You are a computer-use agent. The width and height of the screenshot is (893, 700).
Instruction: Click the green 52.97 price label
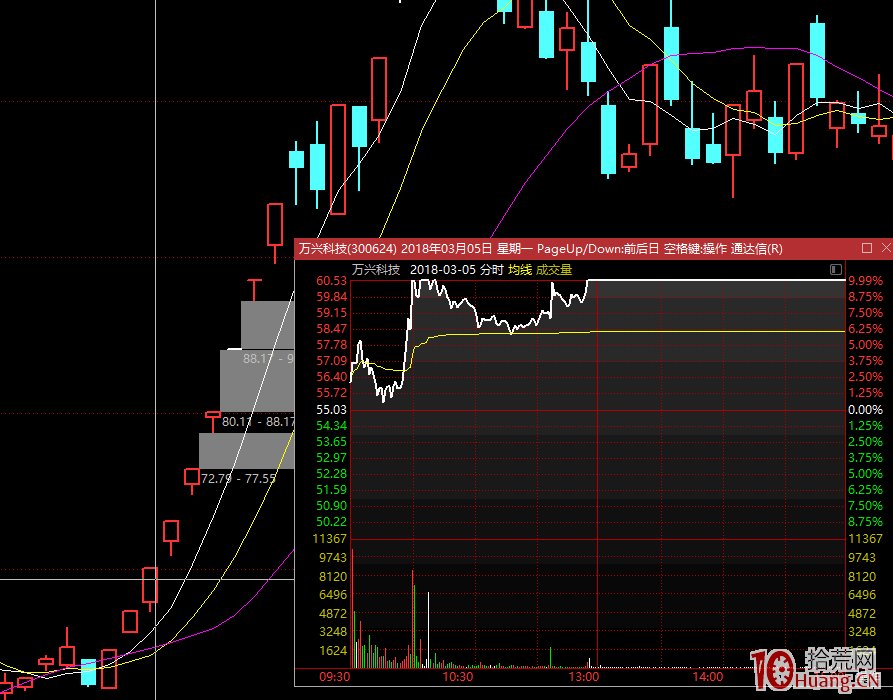[x=332, y=457]
